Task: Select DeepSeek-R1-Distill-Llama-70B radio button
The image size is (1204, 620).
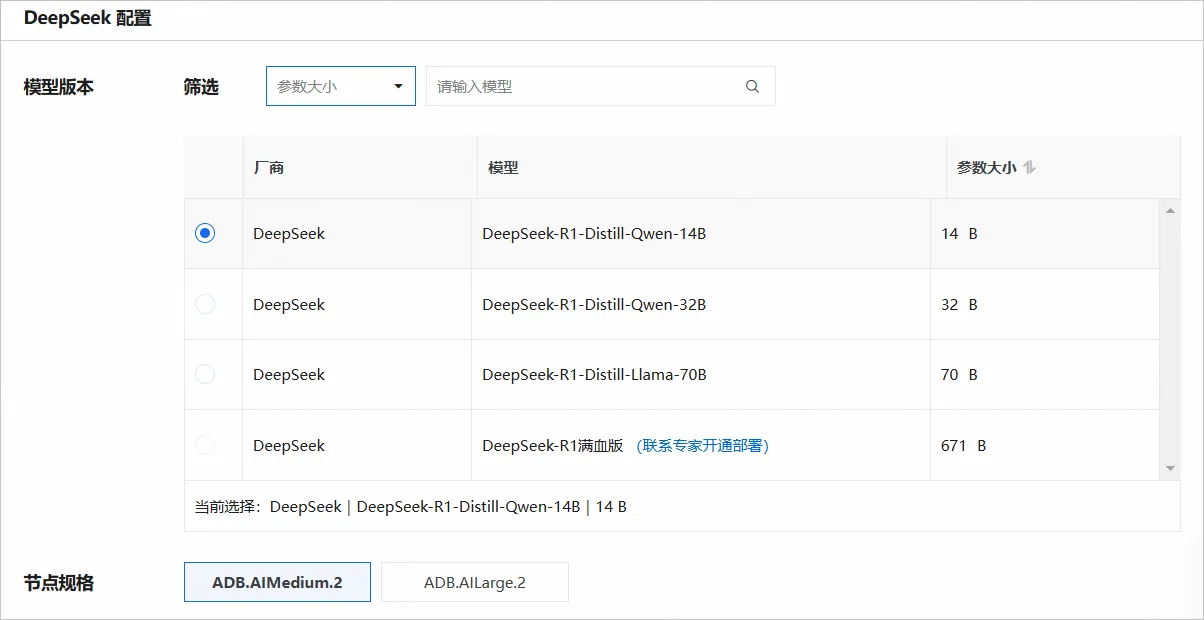Action: click(x=205, y=375)
